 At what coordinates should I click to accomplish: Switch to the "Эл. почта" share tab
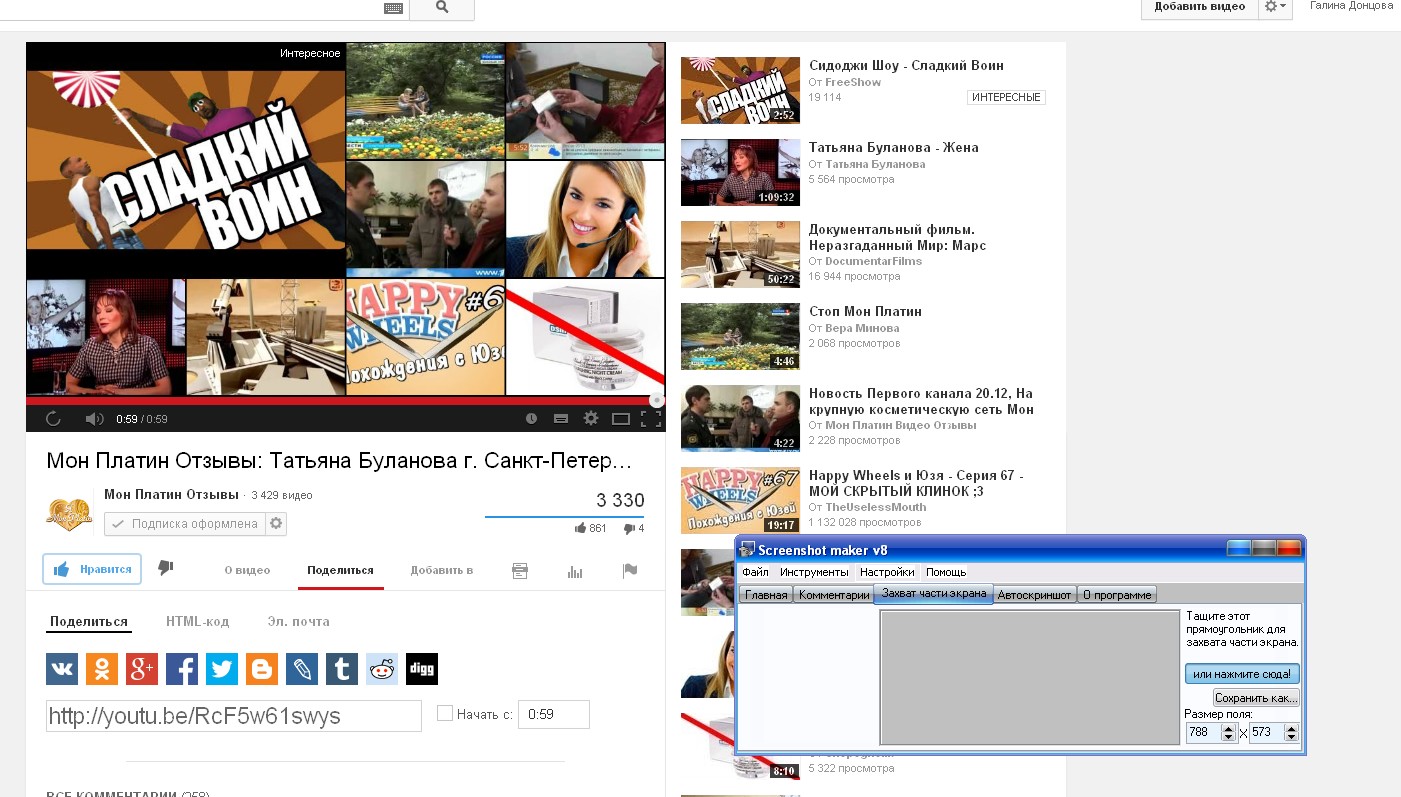298,621
